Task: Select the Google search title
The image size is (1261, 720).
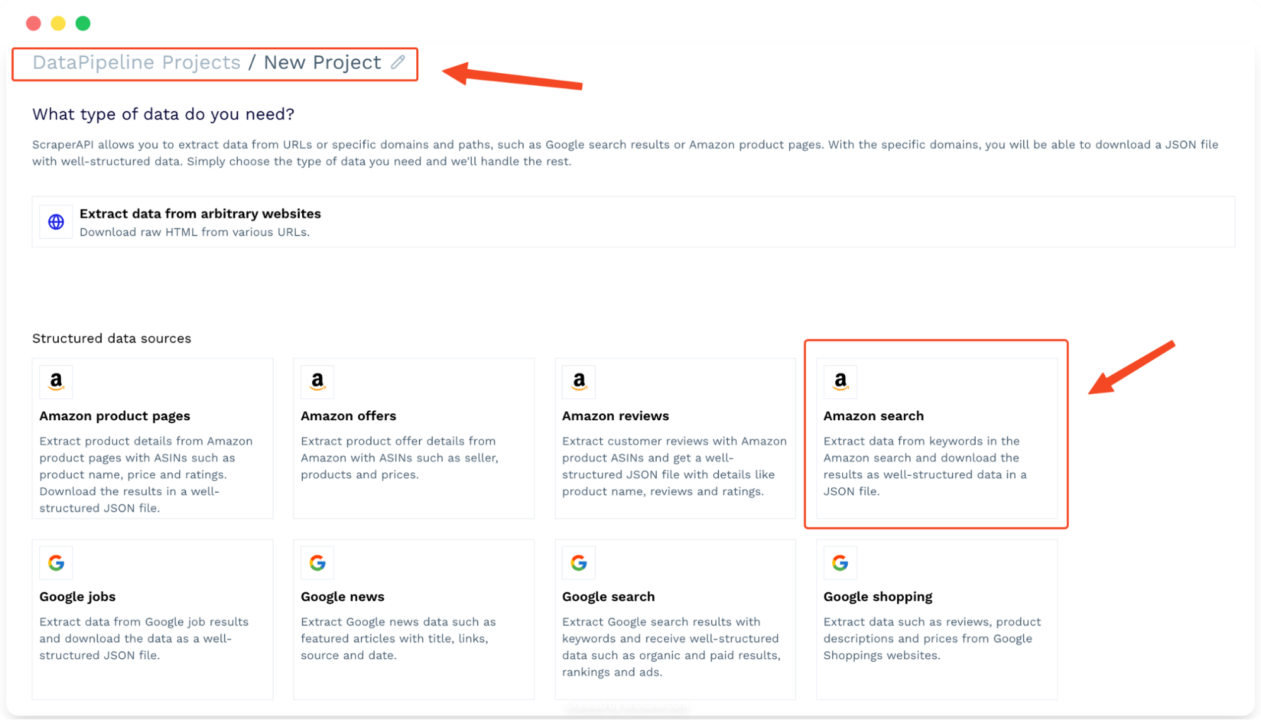Action: pos(608,597)
